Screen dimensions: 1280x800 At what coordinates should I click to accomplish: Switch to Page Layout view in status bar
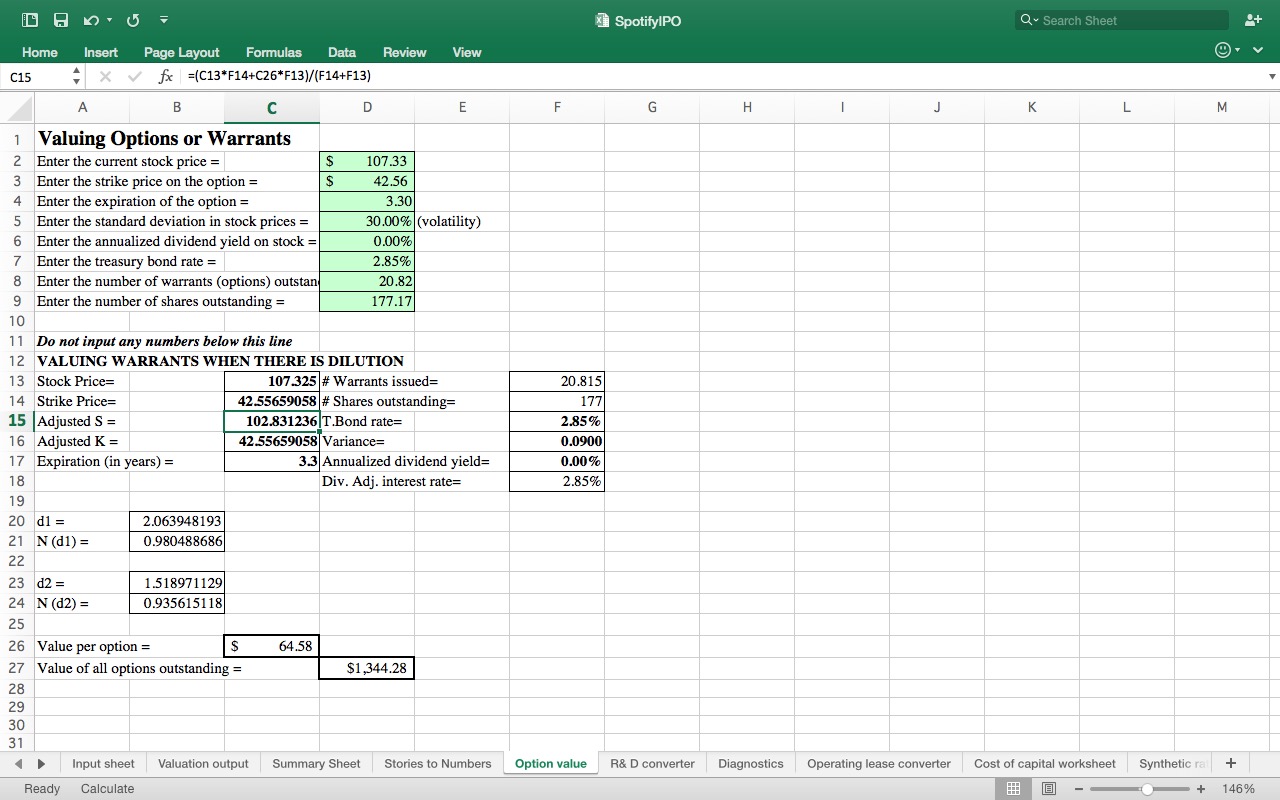pos(1048,788)
